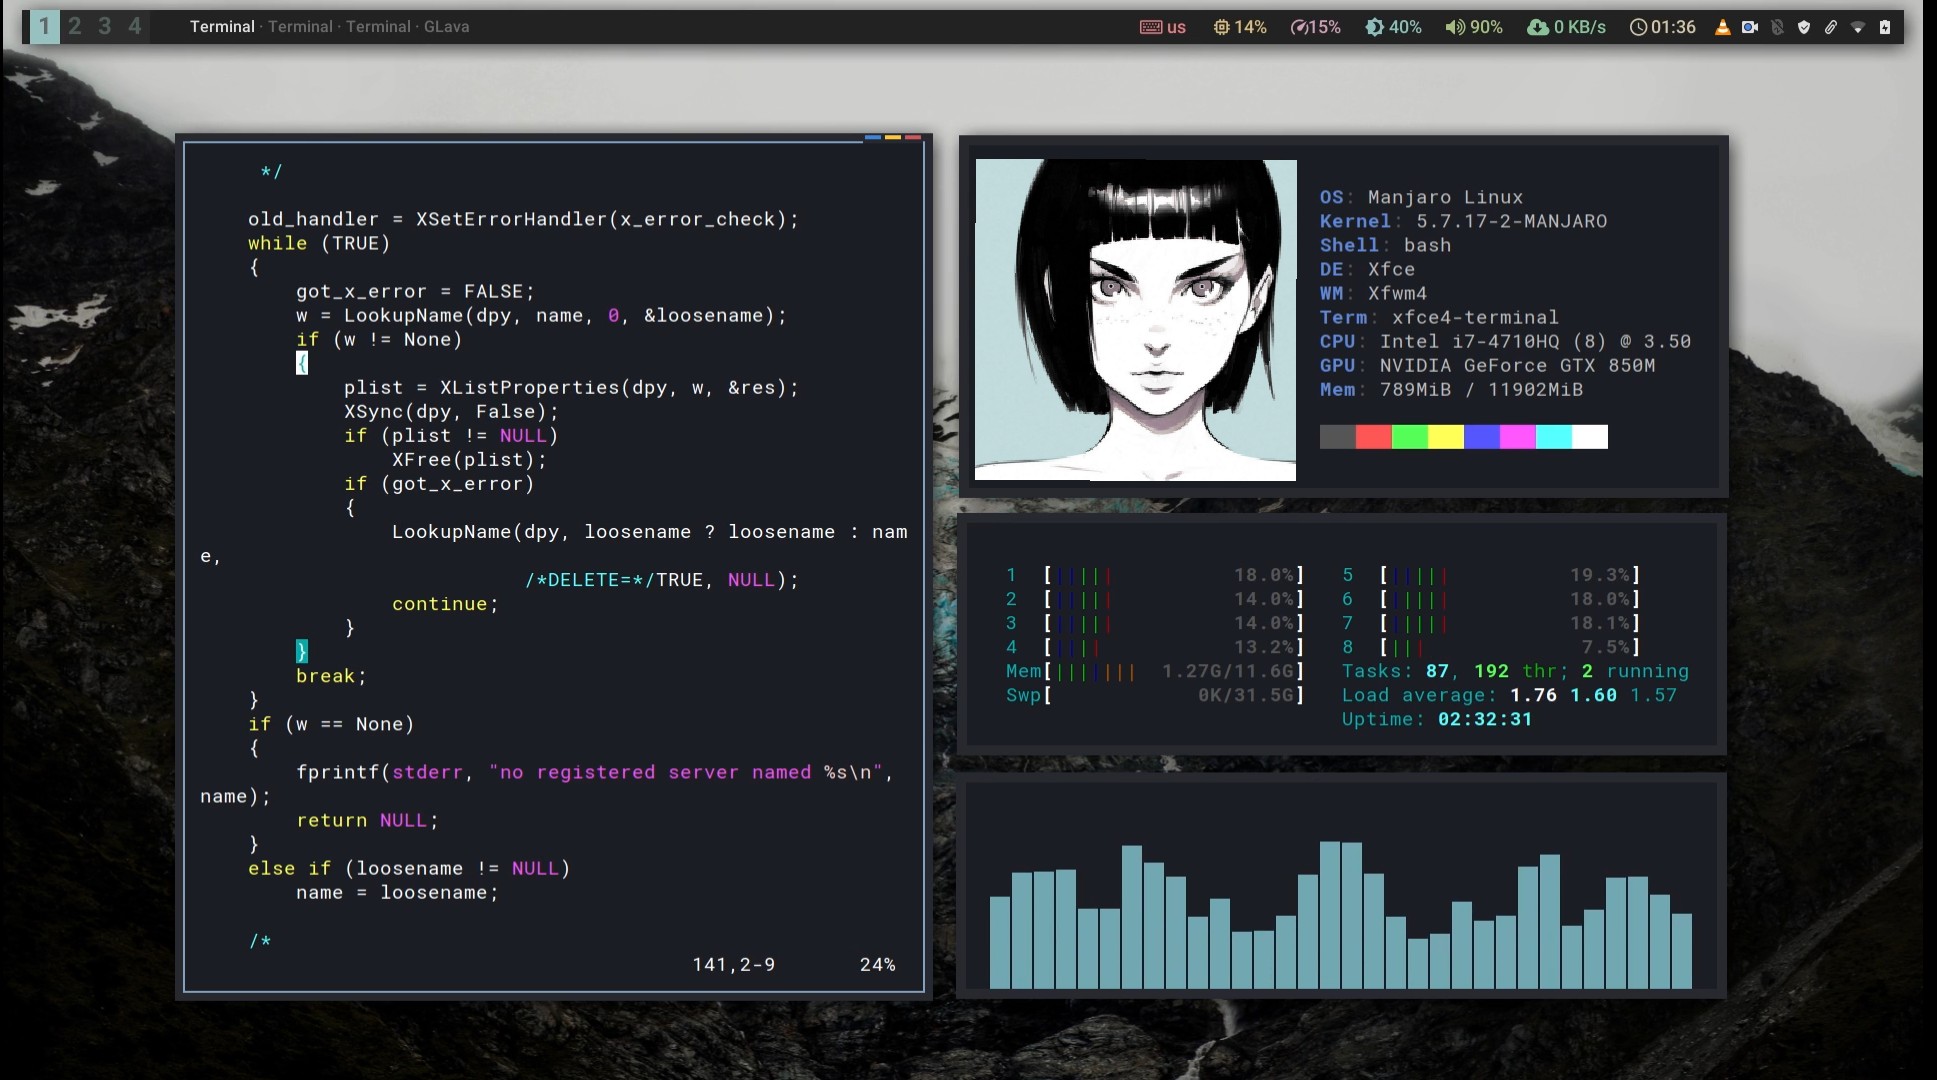Open the battery power menu
This screenshot has height=1080, width=1937.
(x=1884, y=27)
